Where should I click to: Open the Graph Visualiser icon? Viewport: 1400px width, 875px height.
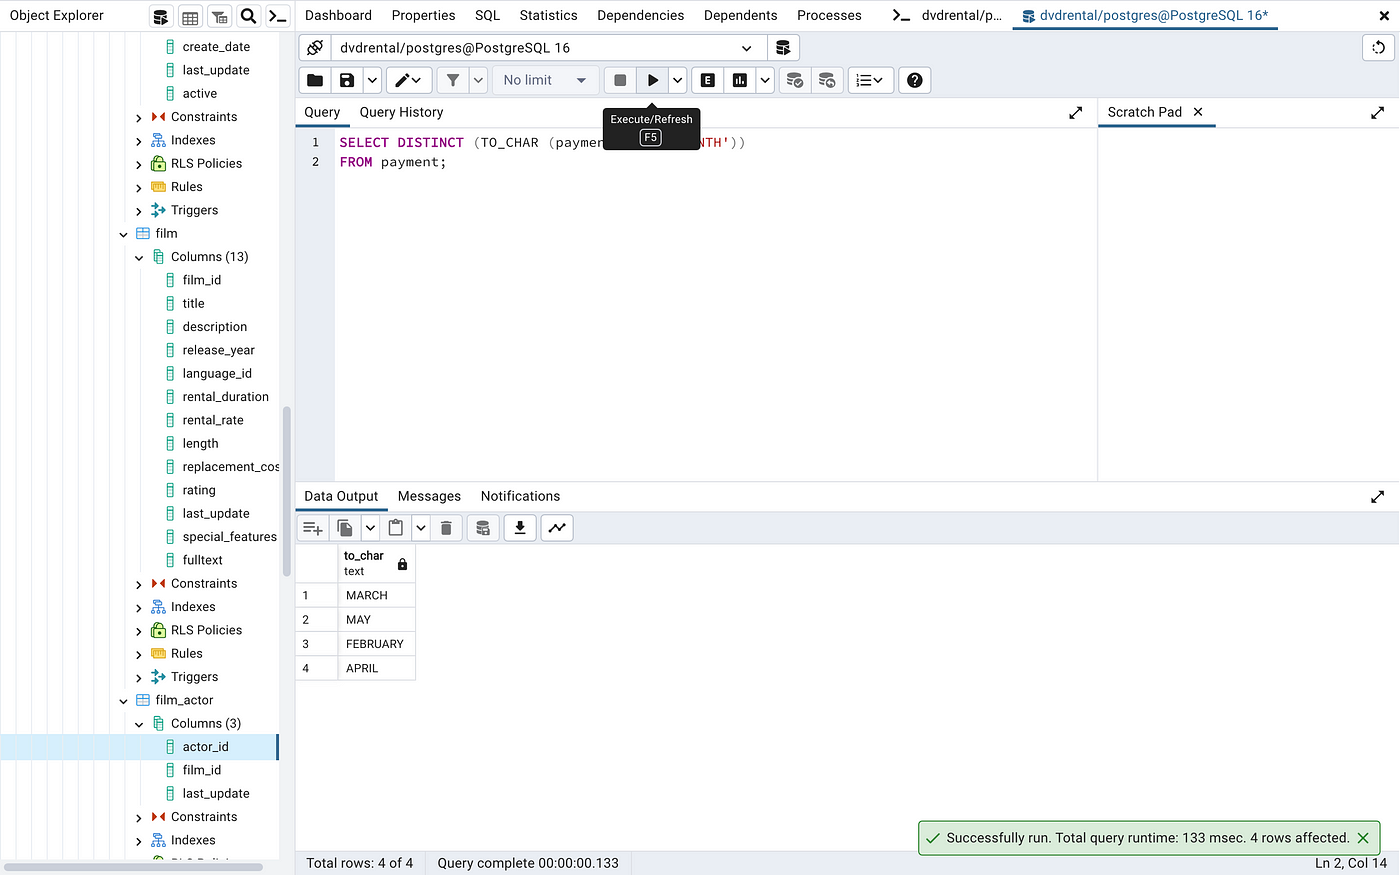click(557, 528)
